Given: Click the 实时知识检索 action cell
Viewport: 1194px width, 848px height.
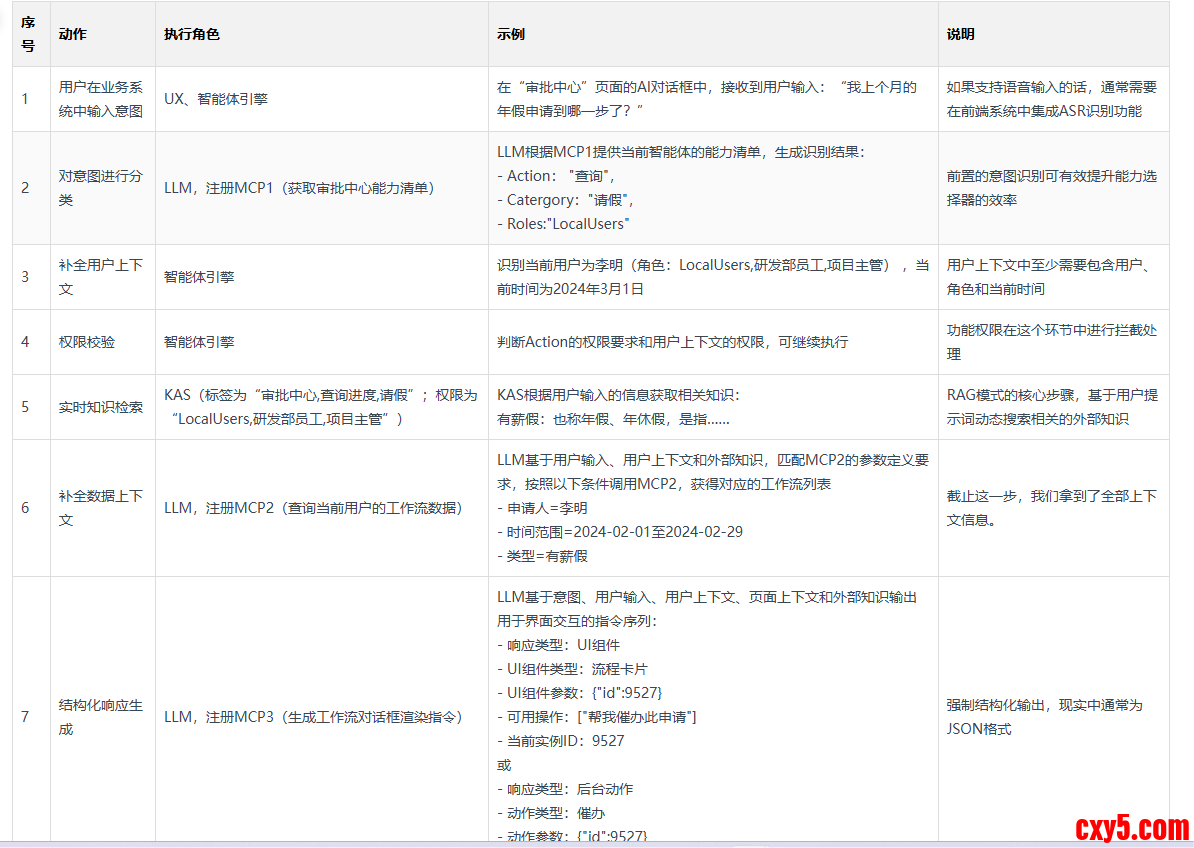Looking at the screenshot, I should pyautogui.click(x=101, y=407).
